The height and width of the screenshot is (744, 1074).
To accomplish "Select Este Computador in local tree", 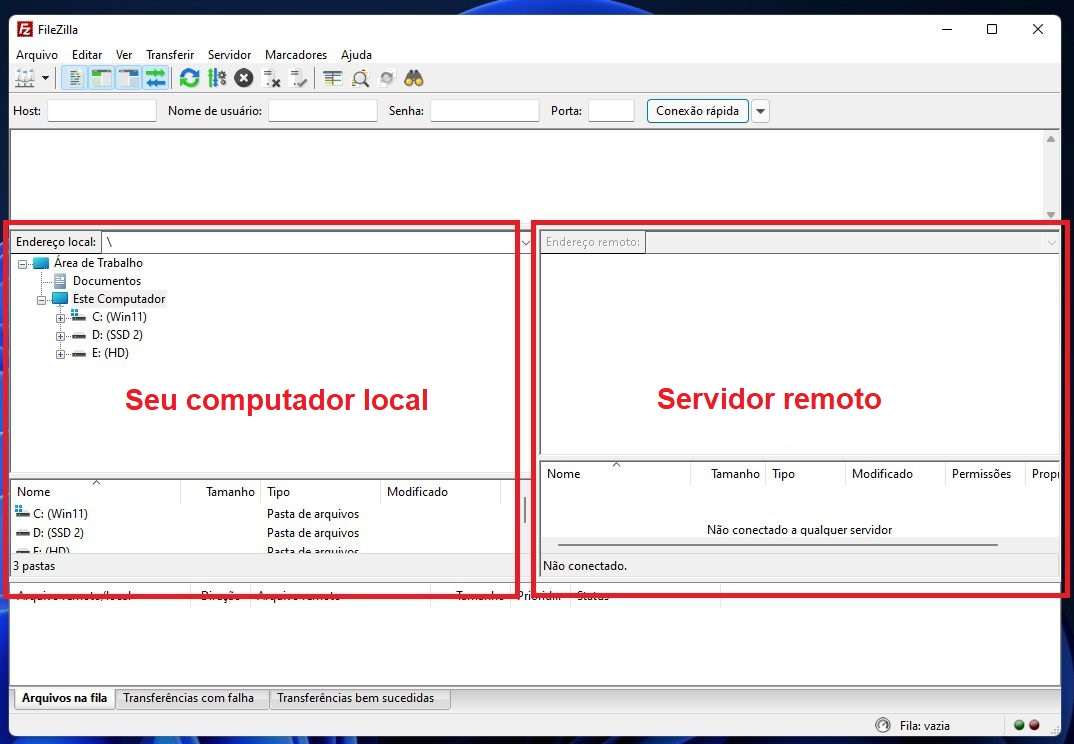I will [x=119, y=299].
